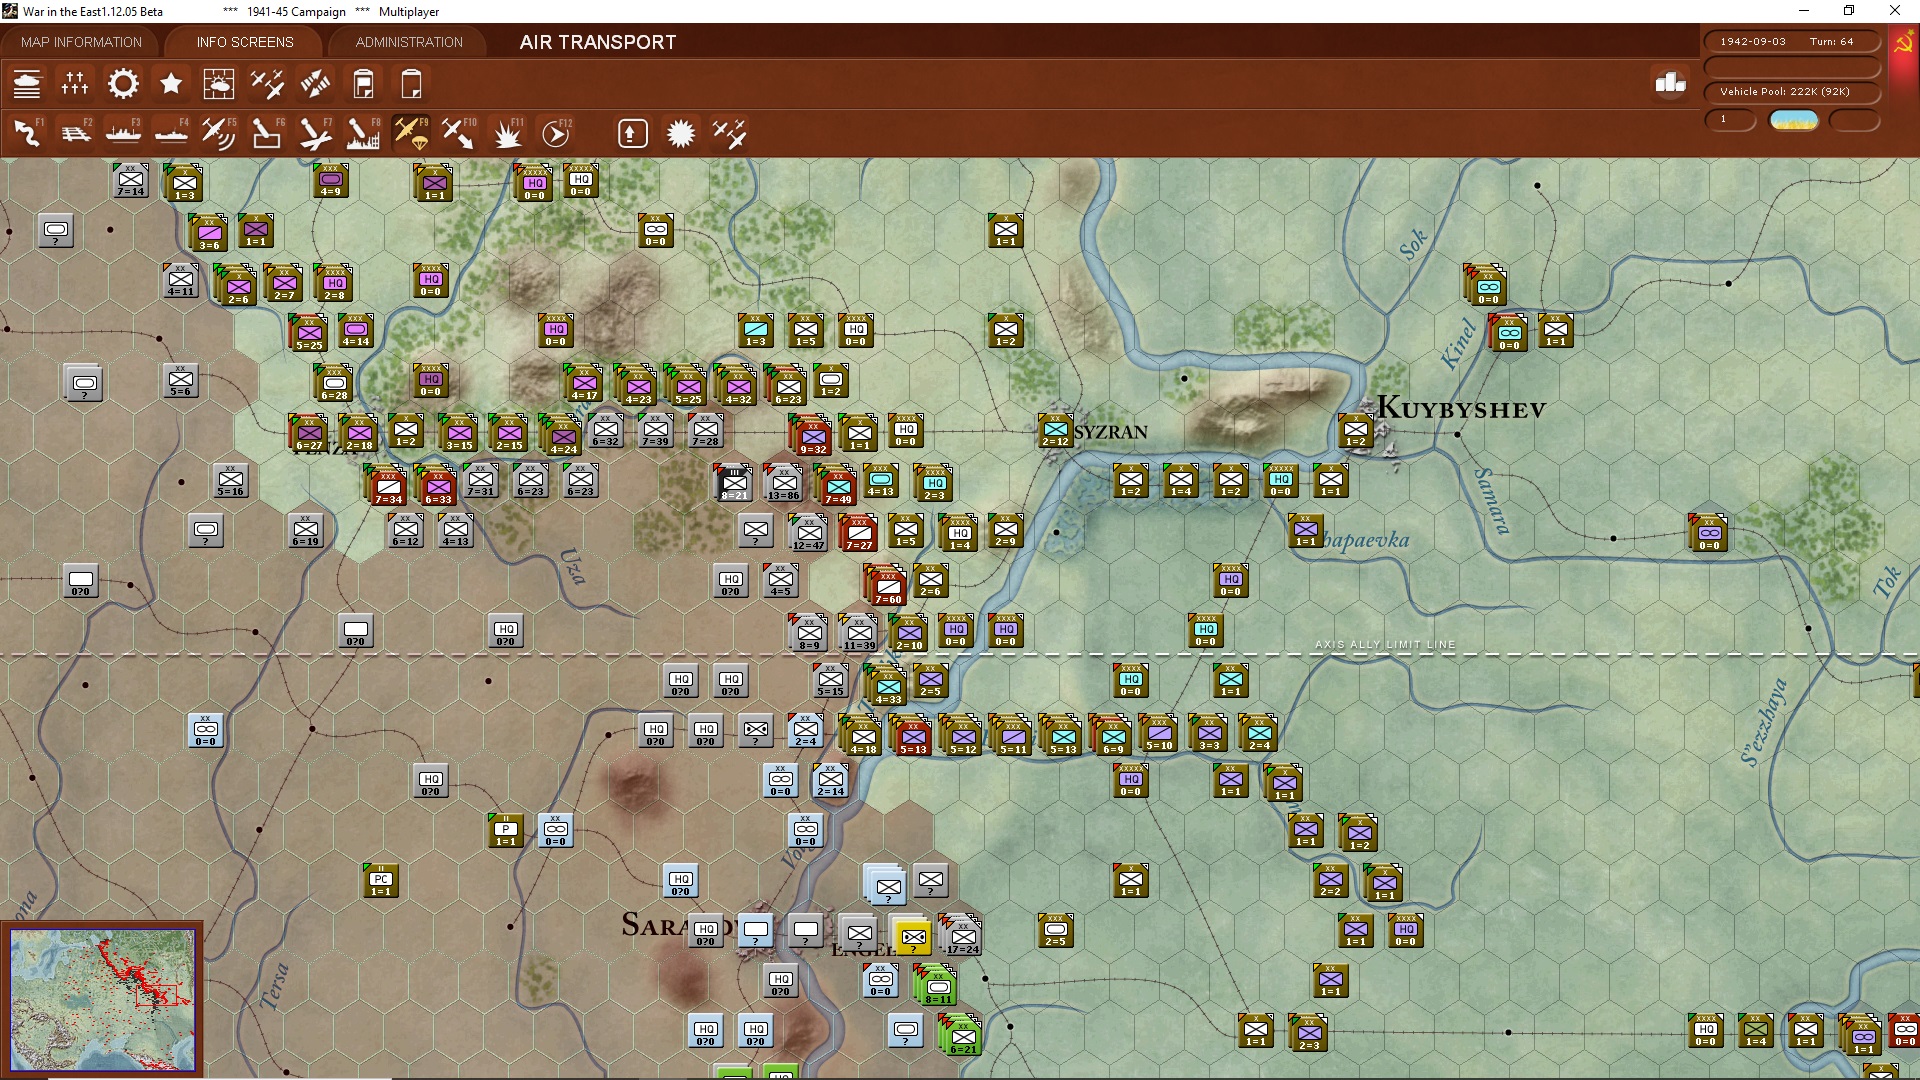Select Bomb city mode F8
1920x1080 pixels.
tap(363, 133)
